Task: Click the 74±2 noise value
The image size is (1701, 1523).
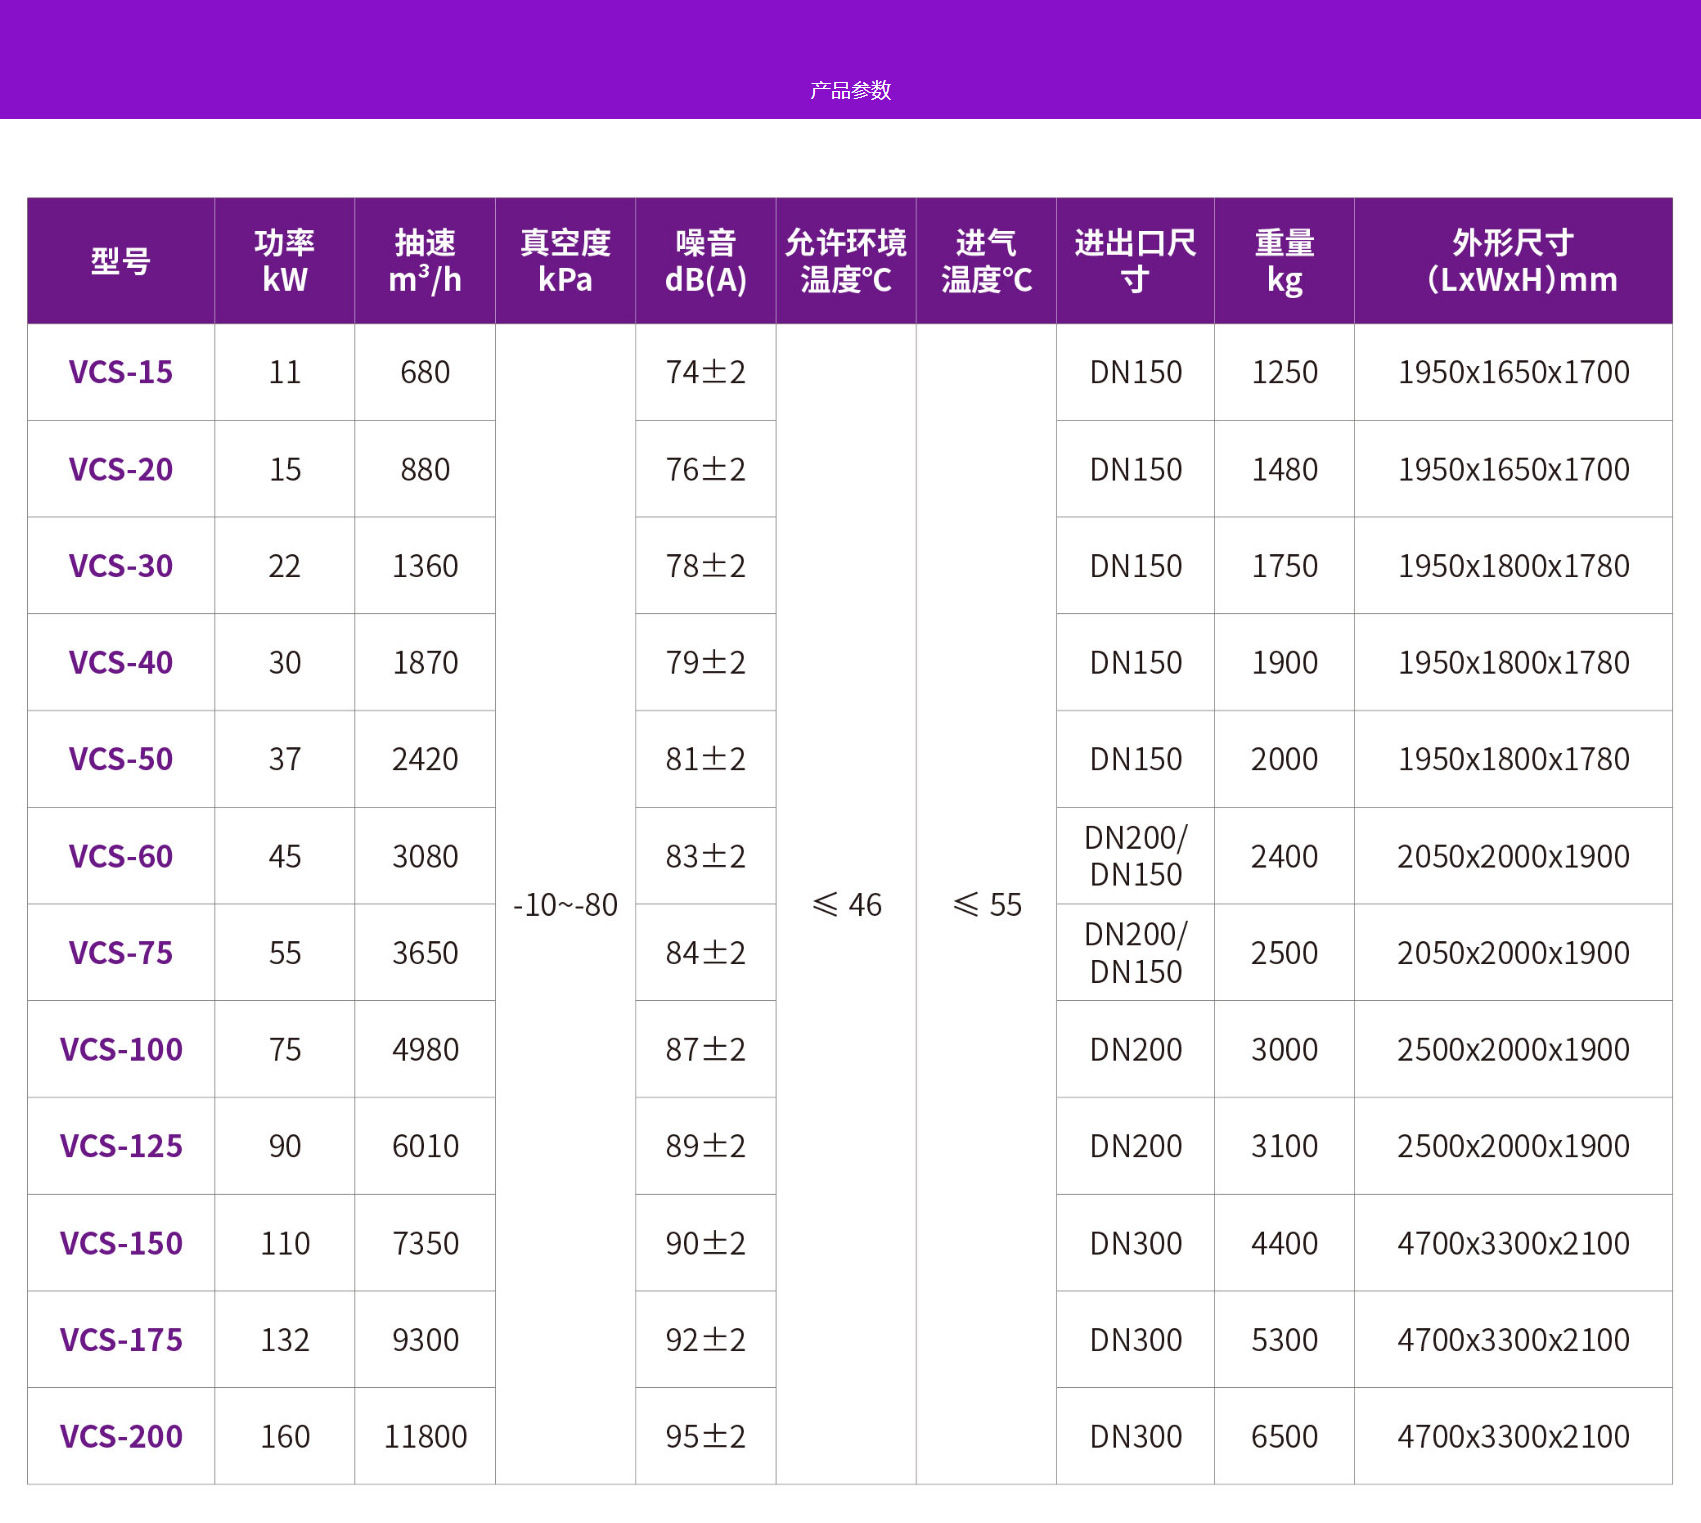Action: pyautogui.click(x=706, y=372)
